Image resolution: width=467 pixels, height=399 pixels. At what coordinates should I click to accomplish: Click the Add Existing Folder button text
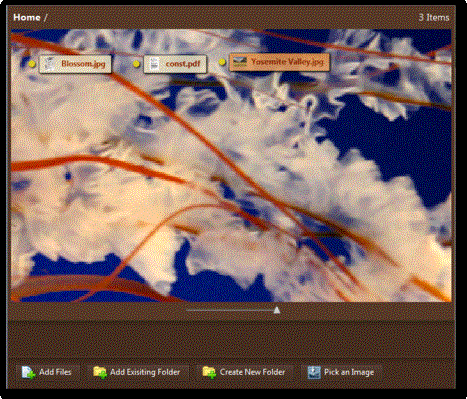[145, 372]
